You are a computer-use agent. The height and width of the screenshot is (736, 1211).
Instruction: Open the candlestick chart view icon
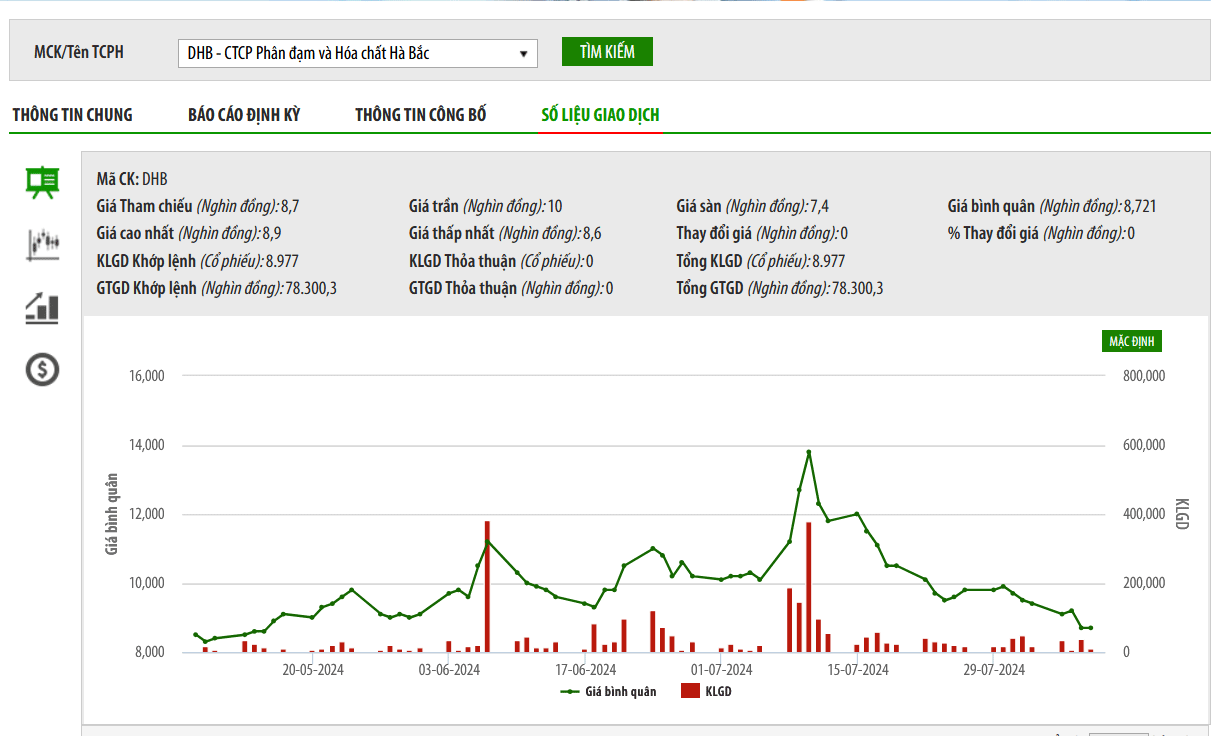[x=42, y=243]
